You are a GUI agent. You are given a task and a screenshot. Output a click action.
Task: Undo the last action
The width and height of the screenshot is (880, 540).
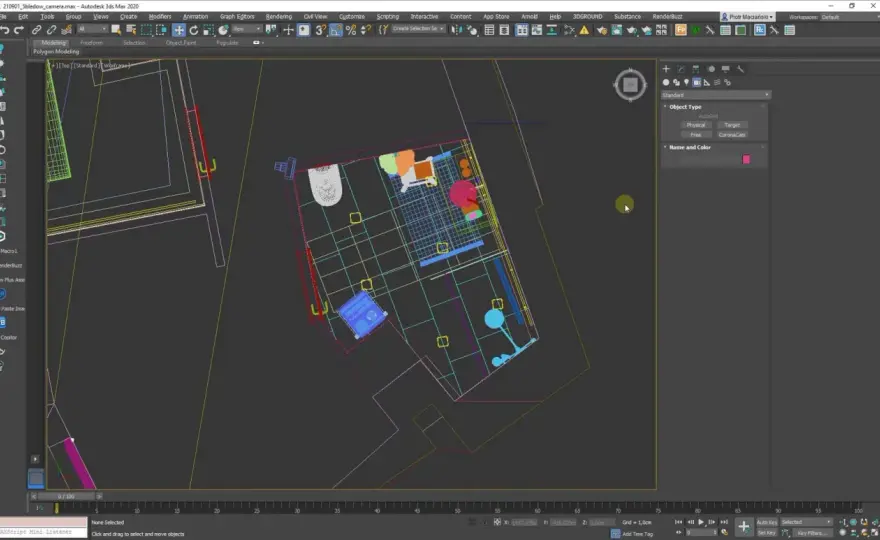click(x=5, y=30)
